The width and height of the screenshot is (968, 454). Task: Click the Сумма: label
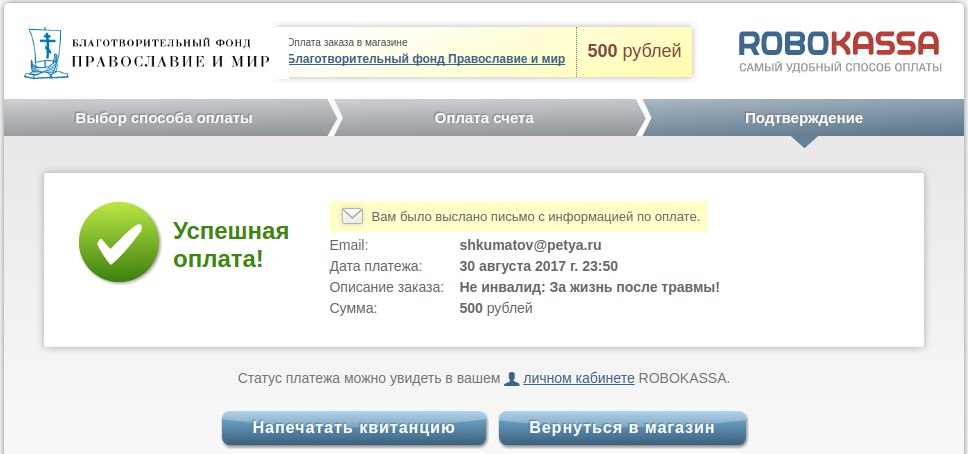tap(353, 308)
